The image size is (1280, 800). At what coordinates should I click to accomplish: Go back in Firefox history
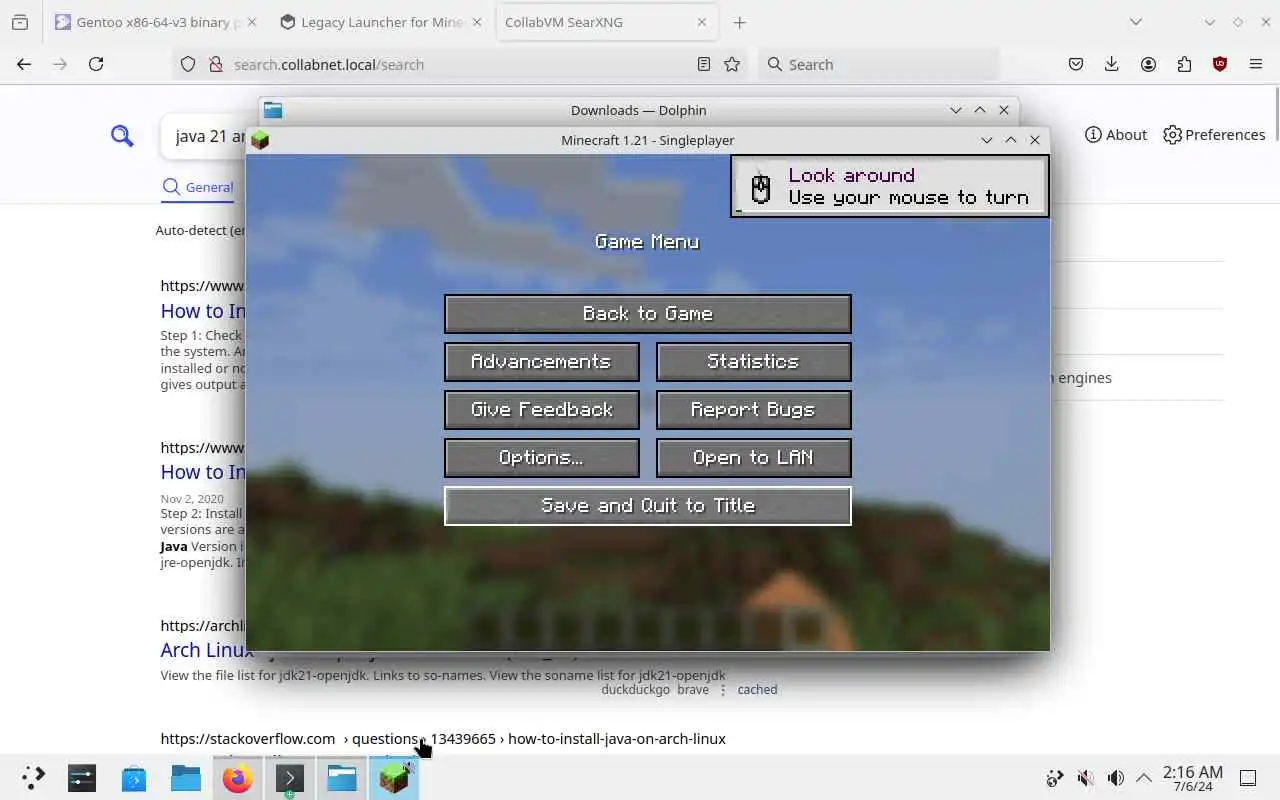tap(24, 64)
